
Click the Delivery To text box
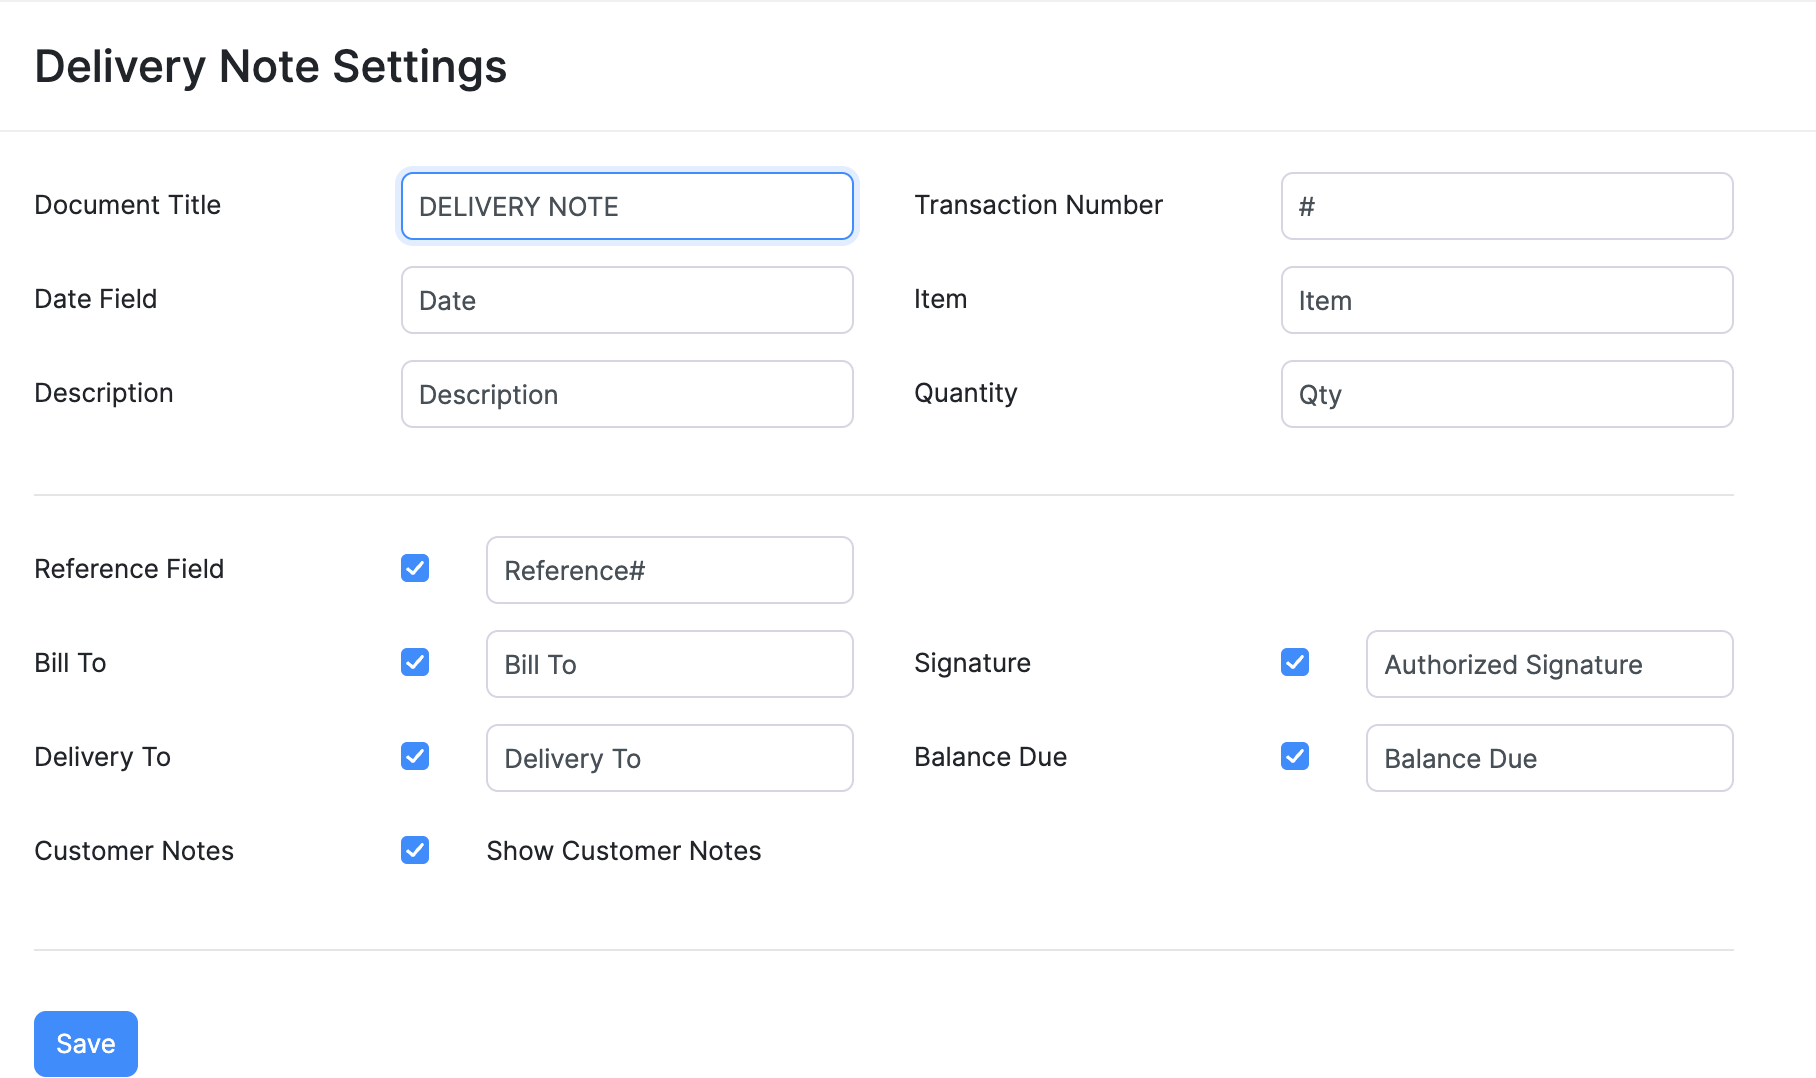pyautogui.click(x=669, y=758)
